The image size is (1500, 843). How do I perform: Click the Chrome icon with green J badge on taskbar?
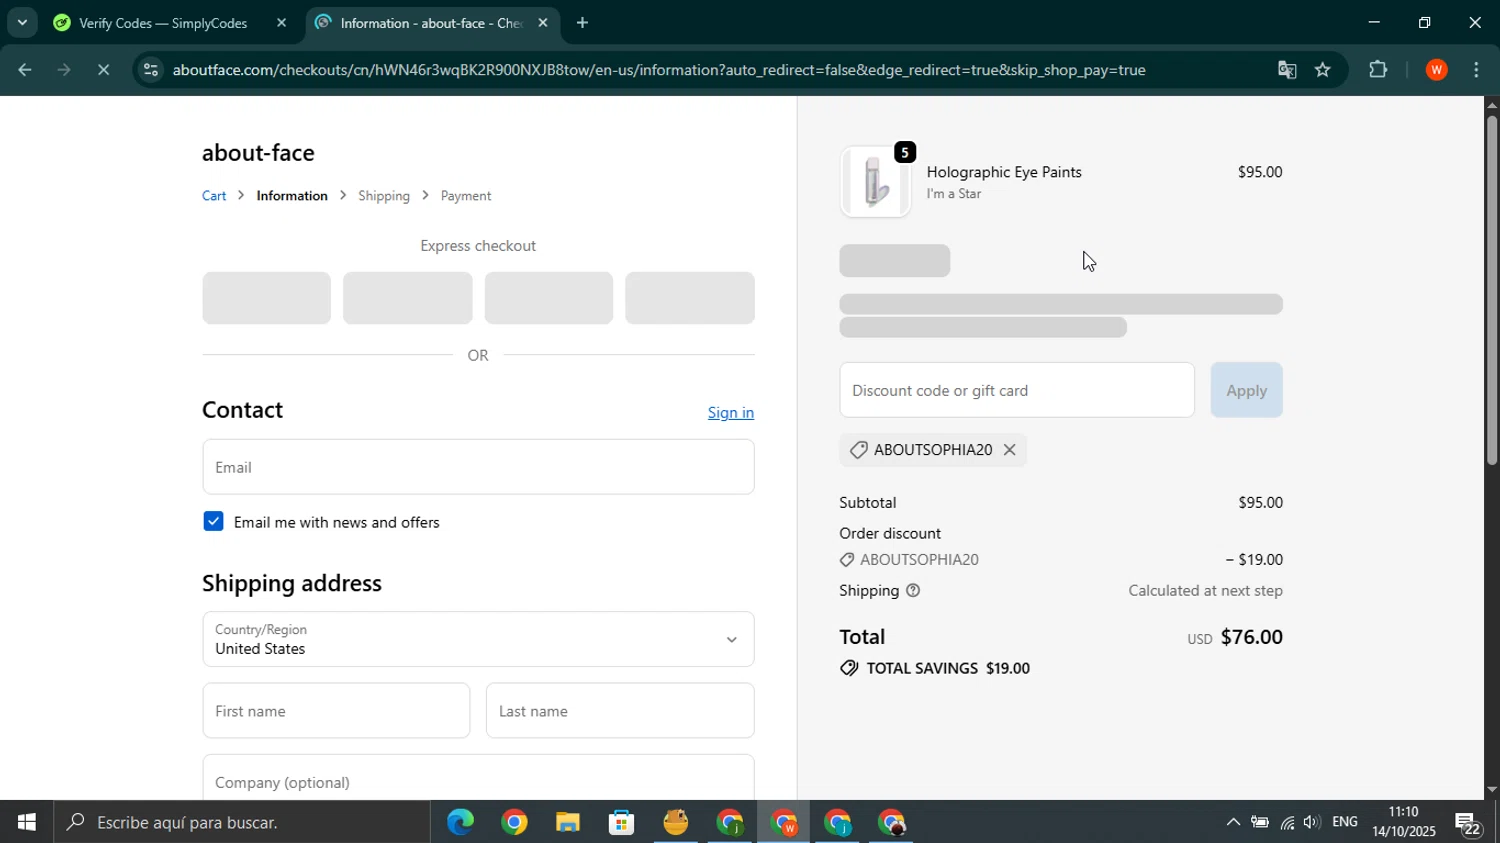[730, 823]
